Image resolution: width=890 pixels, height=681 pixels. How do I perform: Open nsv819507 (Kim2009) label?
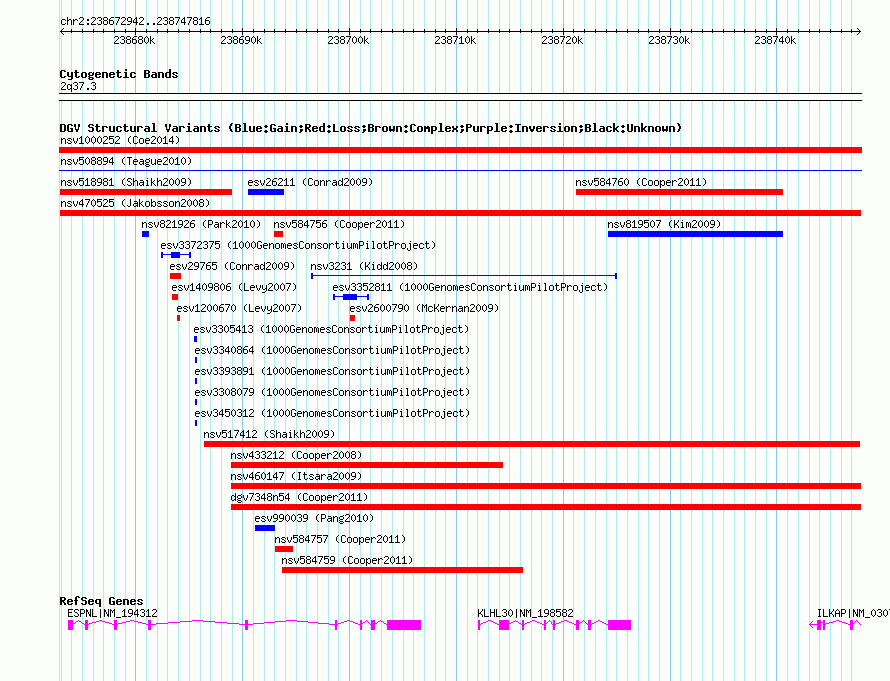(664, 224)
